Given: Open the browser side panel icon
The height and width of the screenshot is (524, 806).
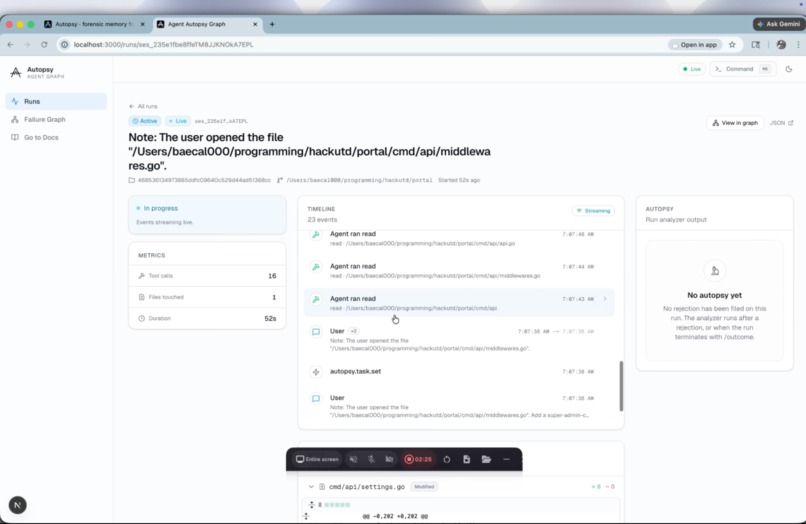Looking at the screenshot, I should click(755, 45).
